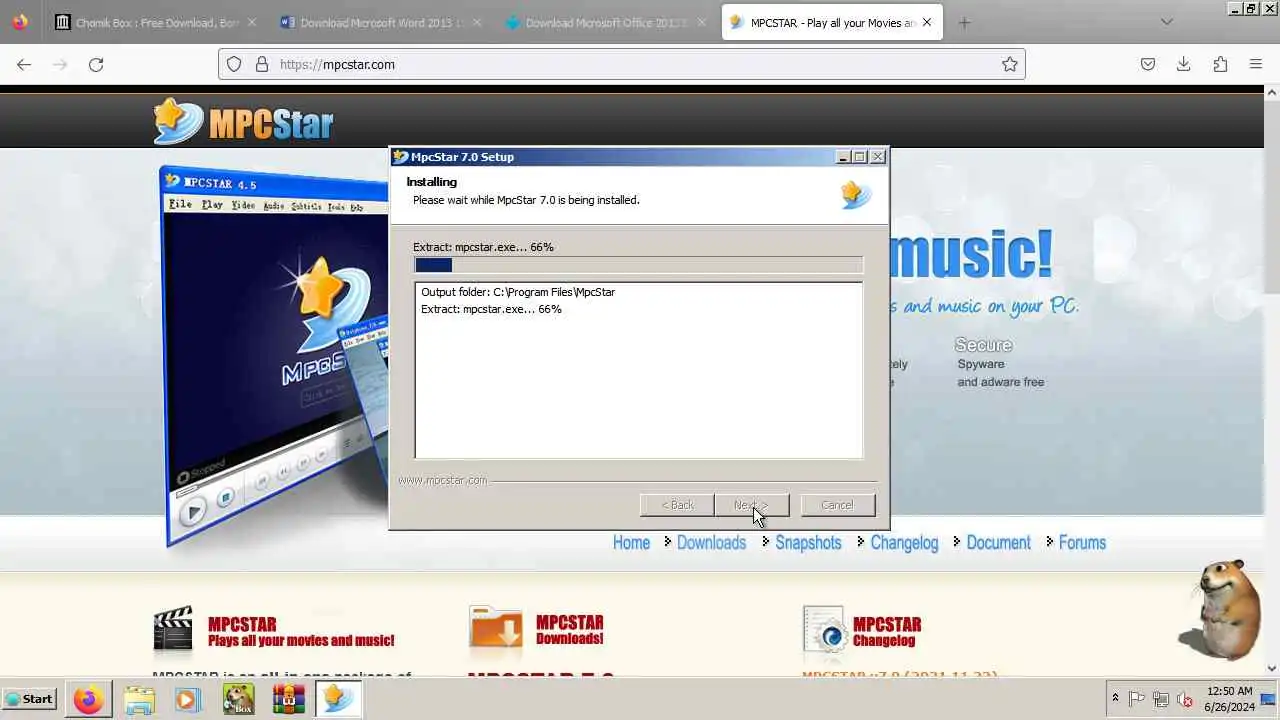Click the Show desktop tray button
Screen dimensions: 1280x720
(x=1270, y=699)
